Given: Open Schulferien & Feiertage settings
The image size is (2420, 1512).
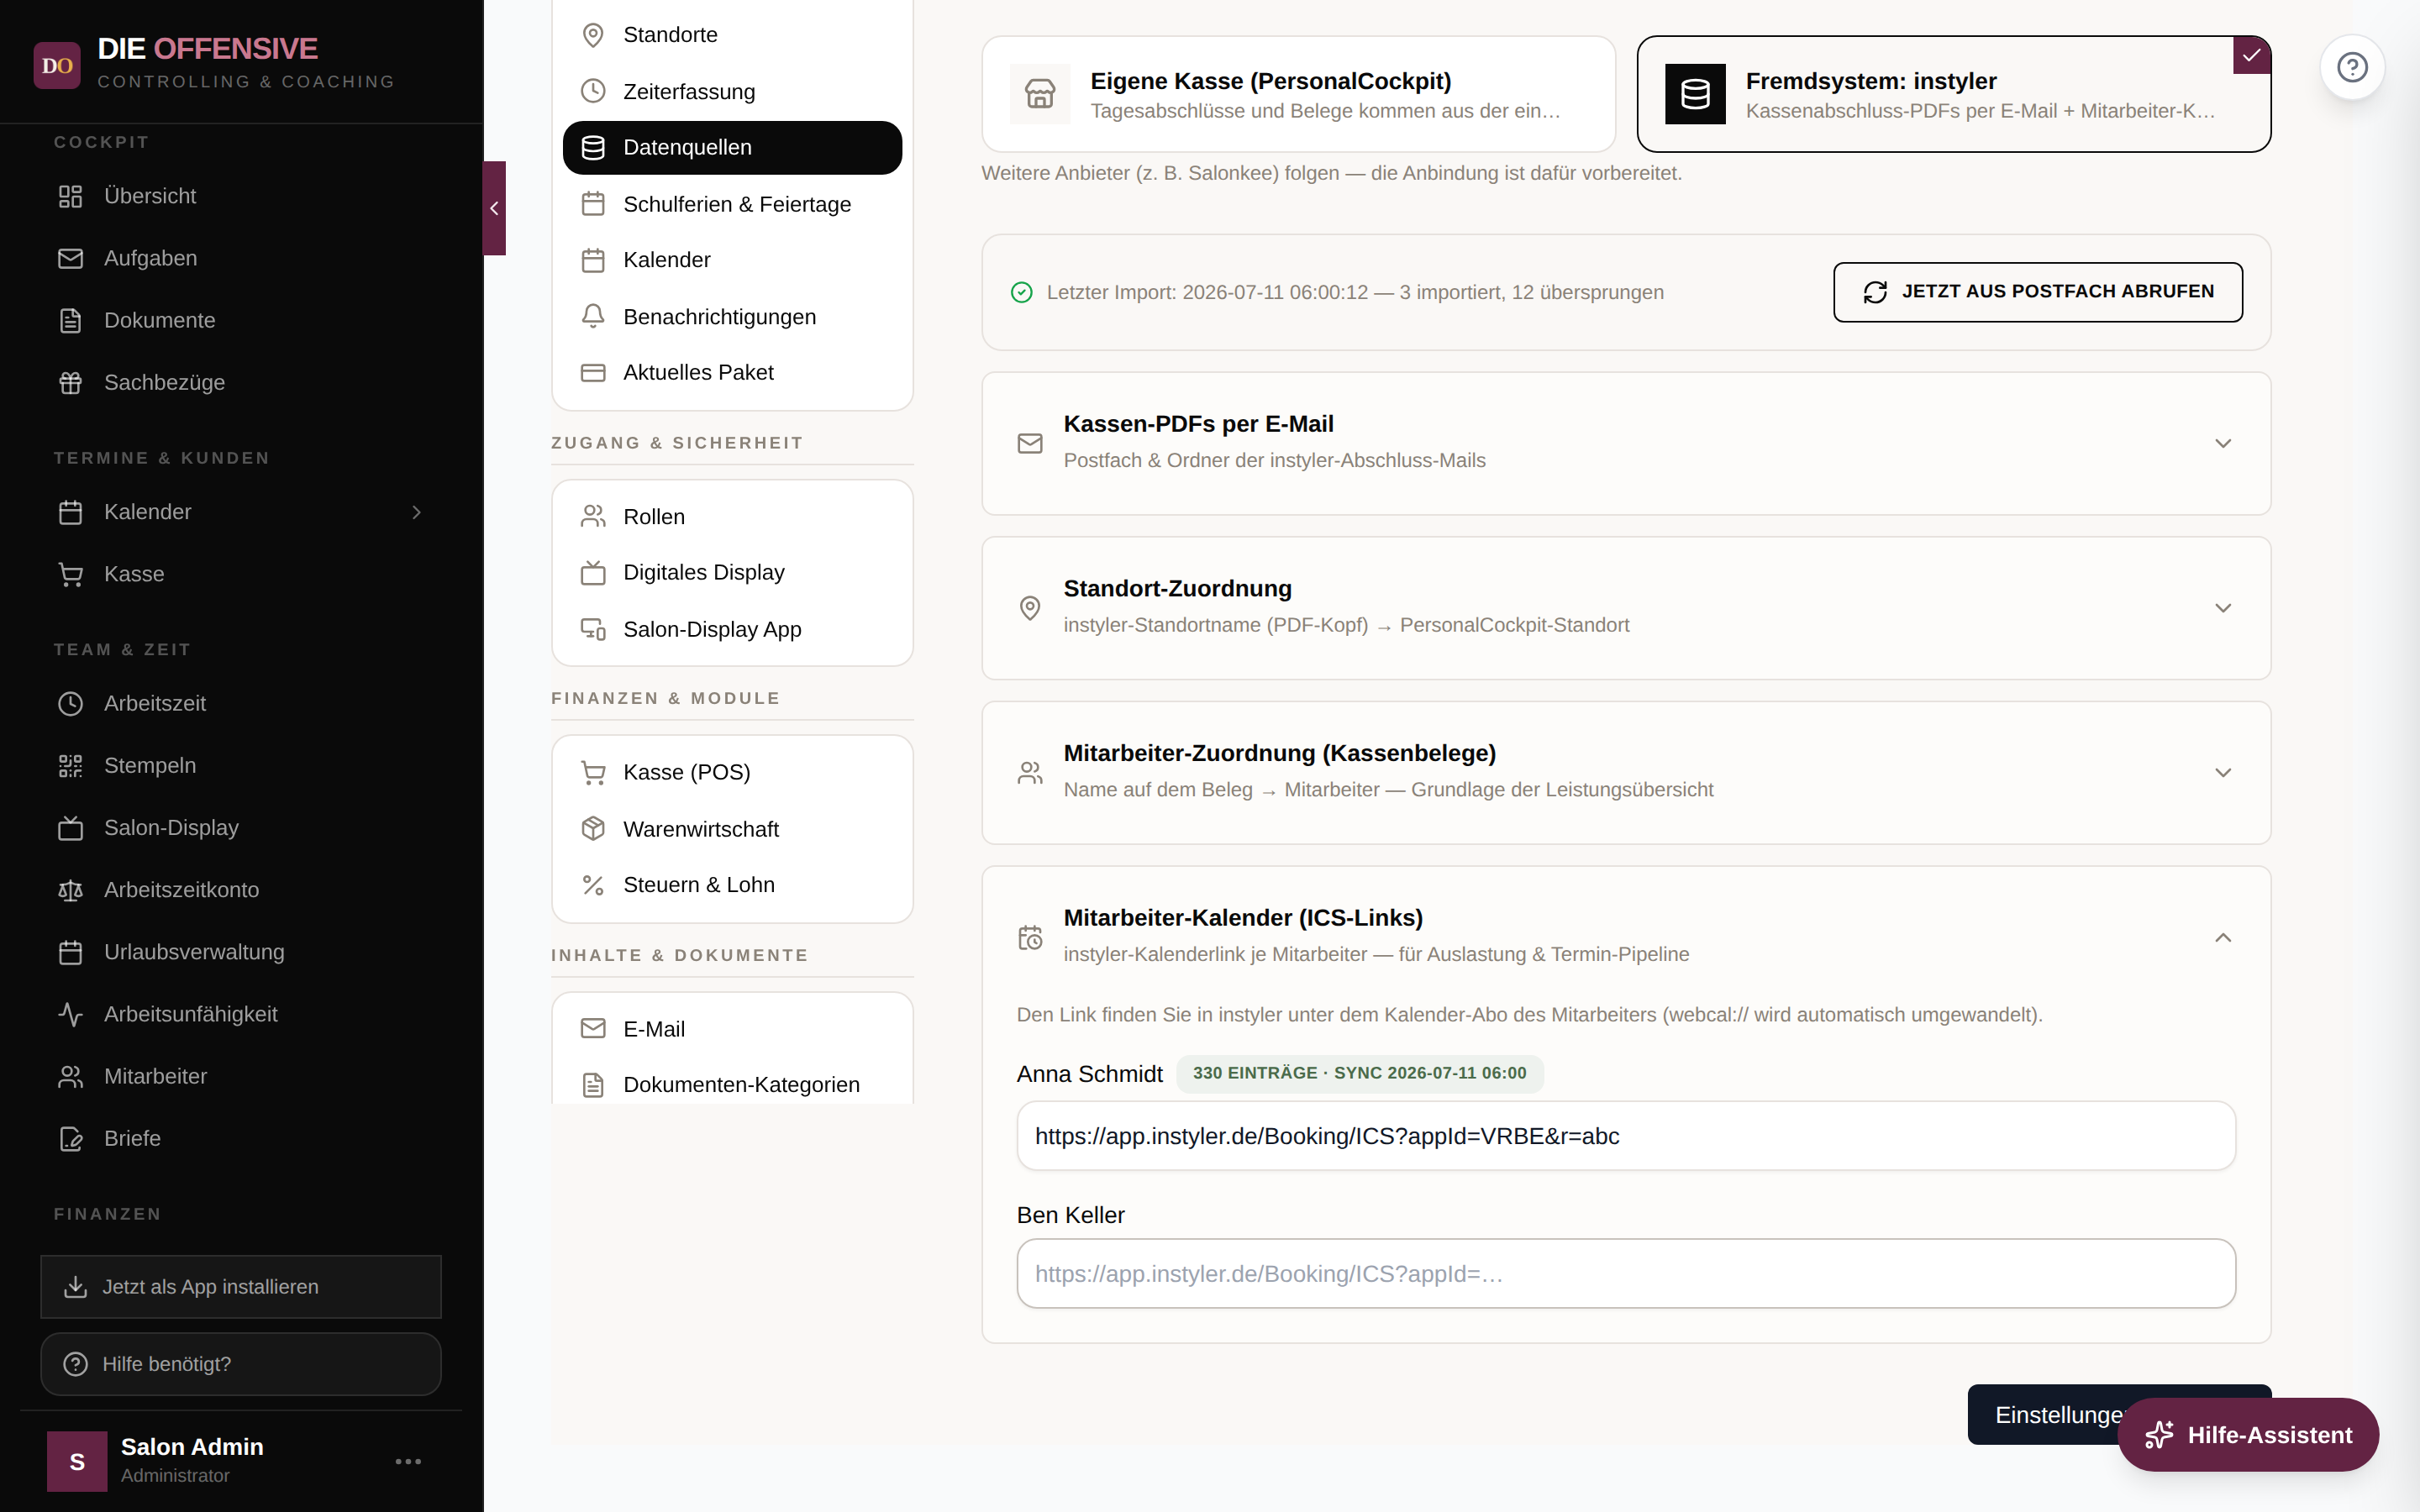Looking at the screenshot, I should (x=732, y=204).
